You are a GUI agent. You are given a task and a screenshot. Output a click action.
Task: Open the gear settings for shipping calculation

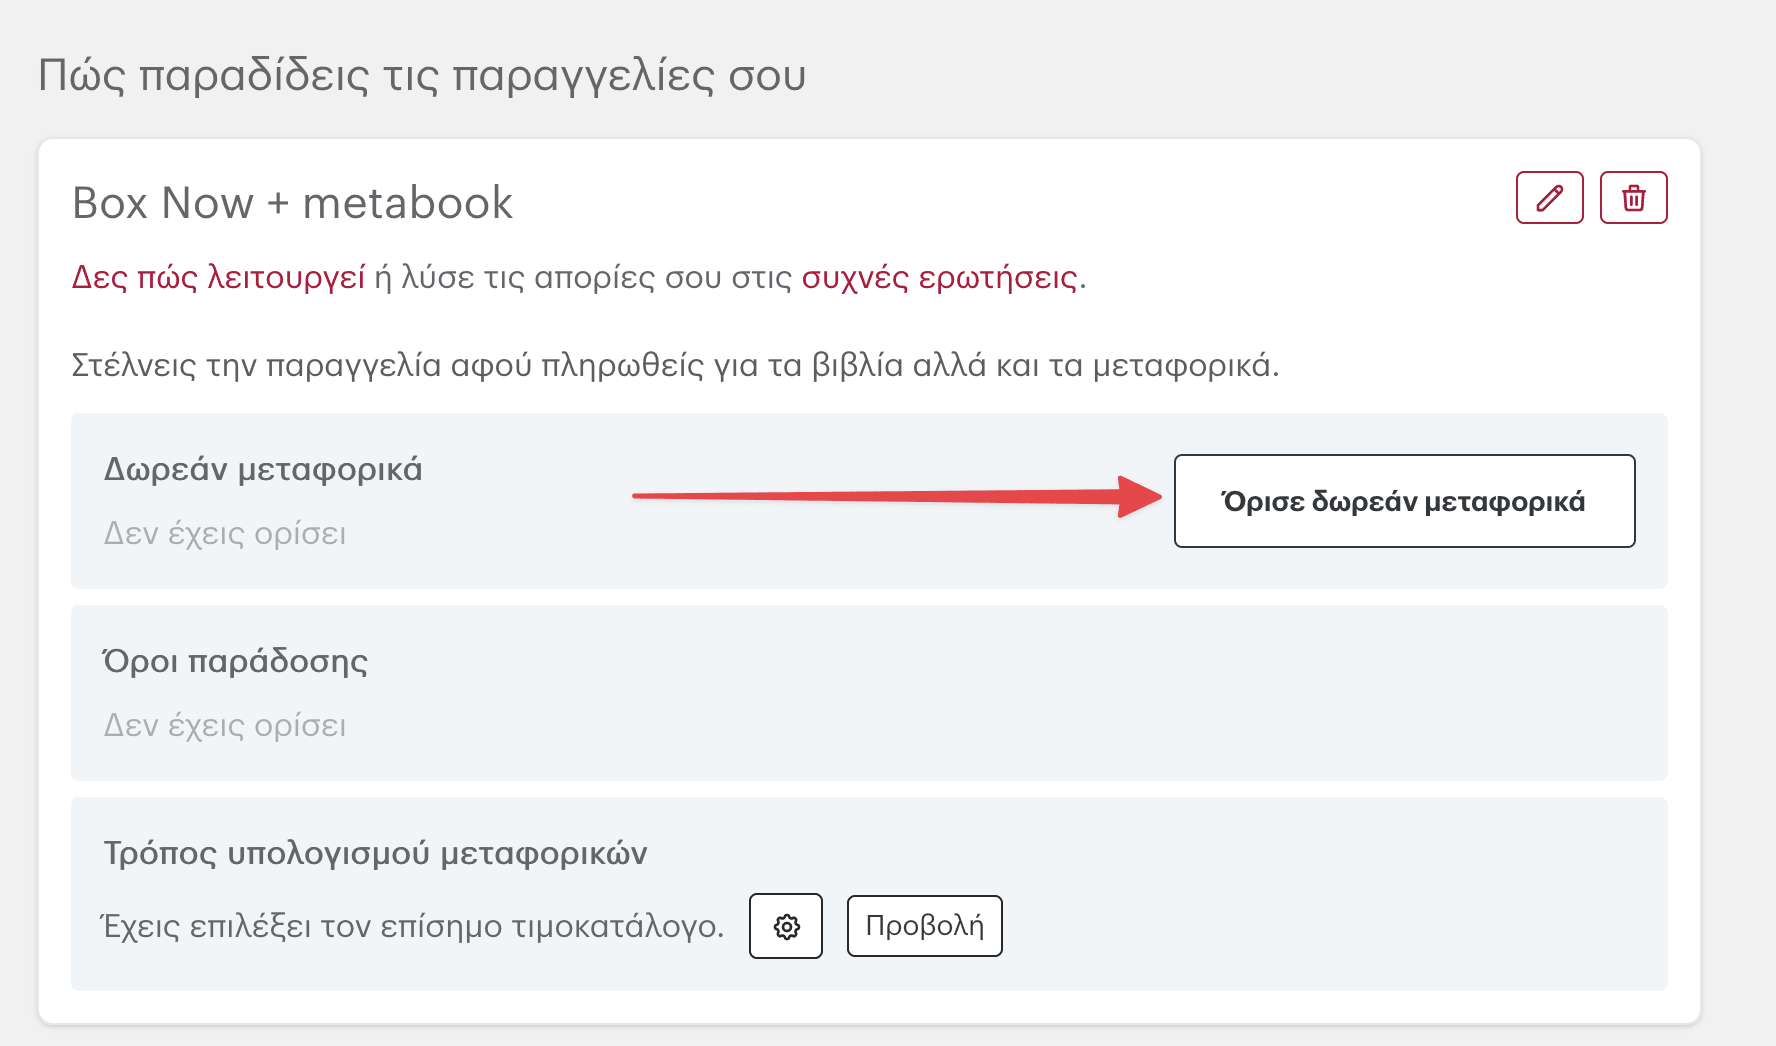(786, 926)
